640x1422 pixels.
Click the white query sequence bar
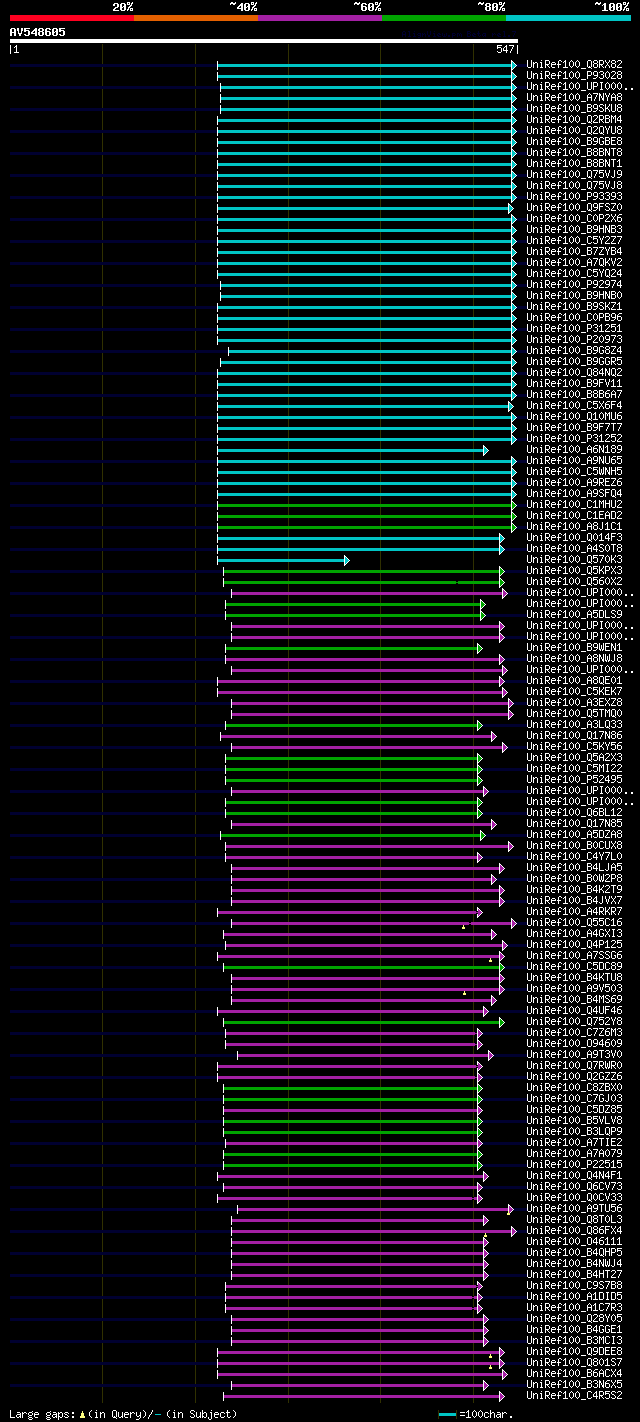coord(264,41)
